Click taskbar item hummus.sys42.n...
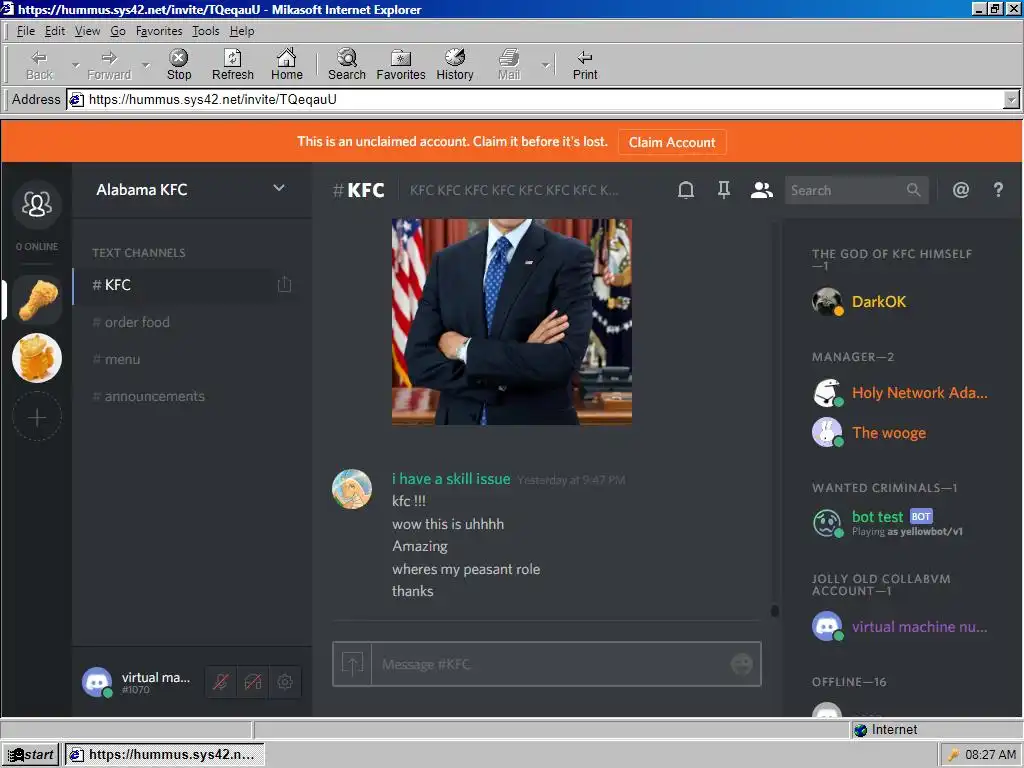Image resolution: width=1024 pixels, height=768 pixels. [x=163, y=755]
